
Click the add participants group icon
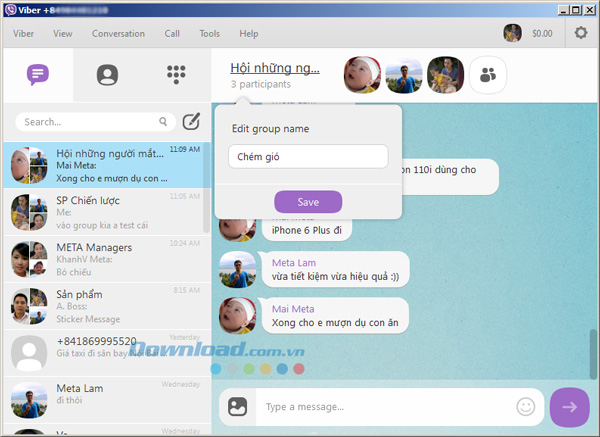coord(488,75)
